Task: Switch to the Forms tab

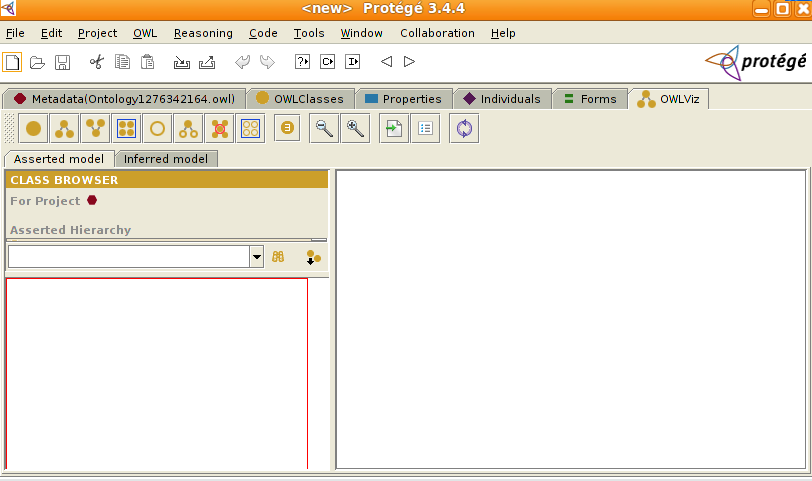Action: point(590,99)
